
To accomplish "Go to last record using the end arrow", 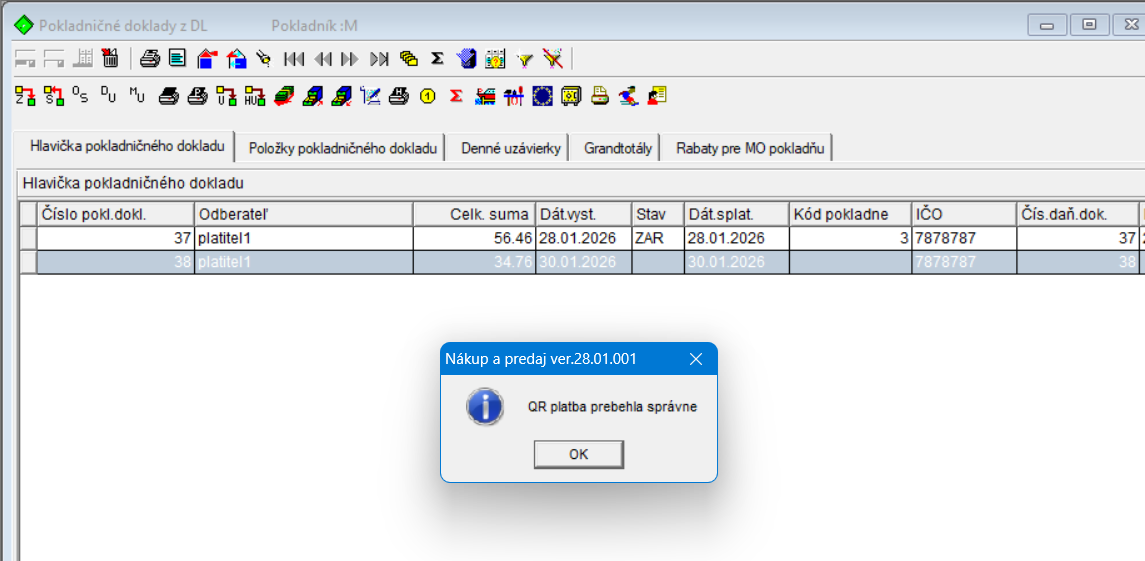I will 379,58.
